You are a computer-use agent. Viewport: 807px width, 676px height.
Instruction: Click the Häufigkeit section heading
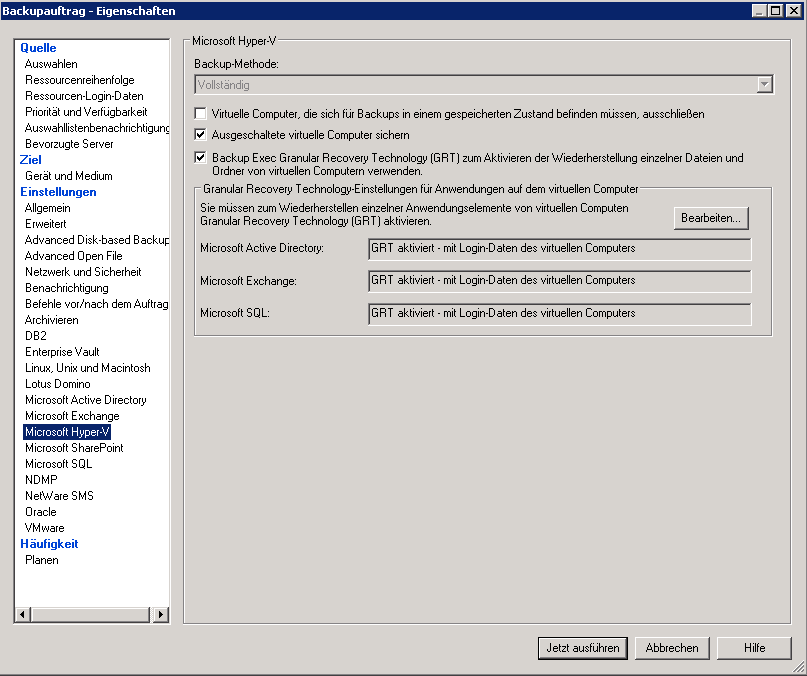pyautogui.click(x=49, y=544)
